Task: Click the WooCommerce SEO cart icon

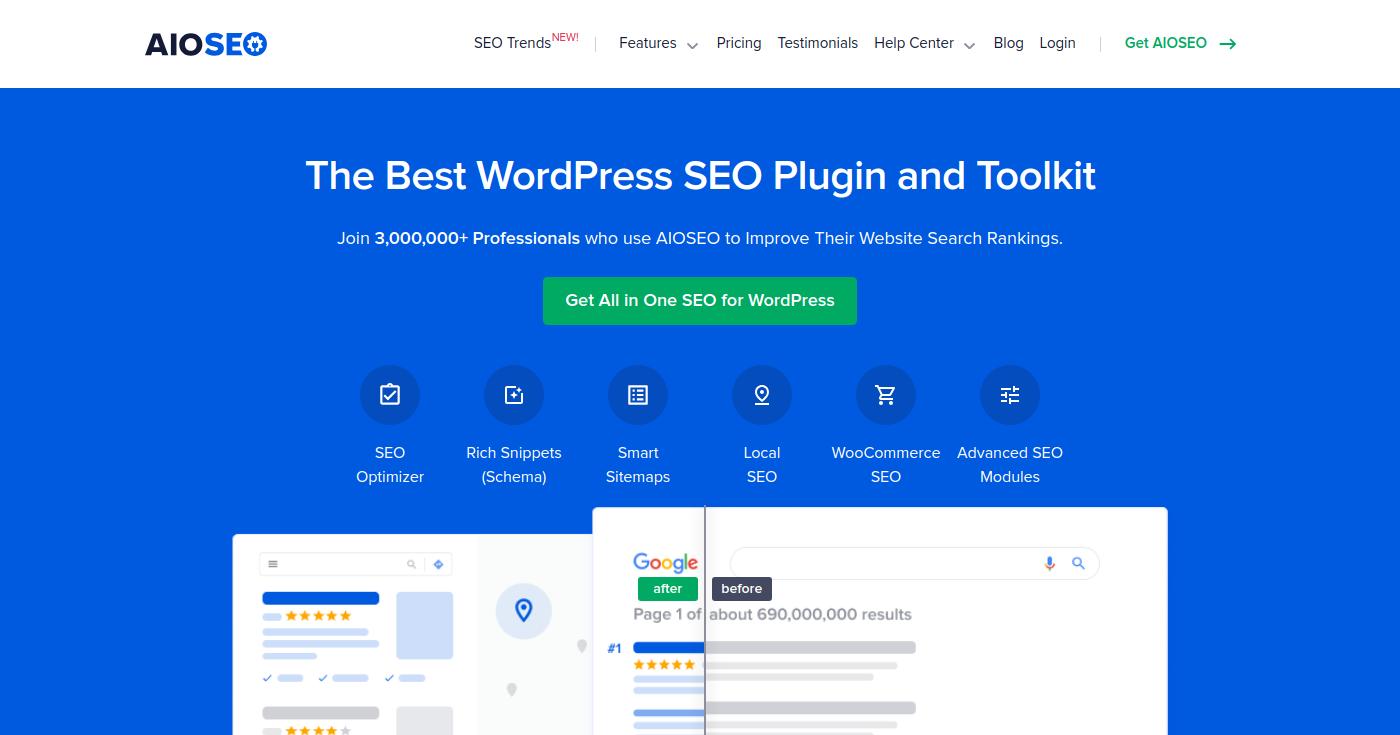Action: tap(886, 395)
